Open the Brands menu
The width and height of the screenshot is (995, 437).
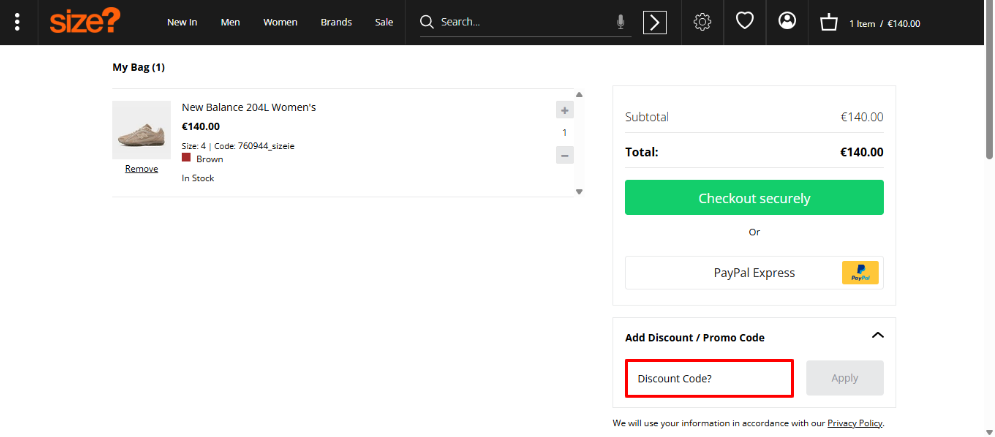coord(336,22)
